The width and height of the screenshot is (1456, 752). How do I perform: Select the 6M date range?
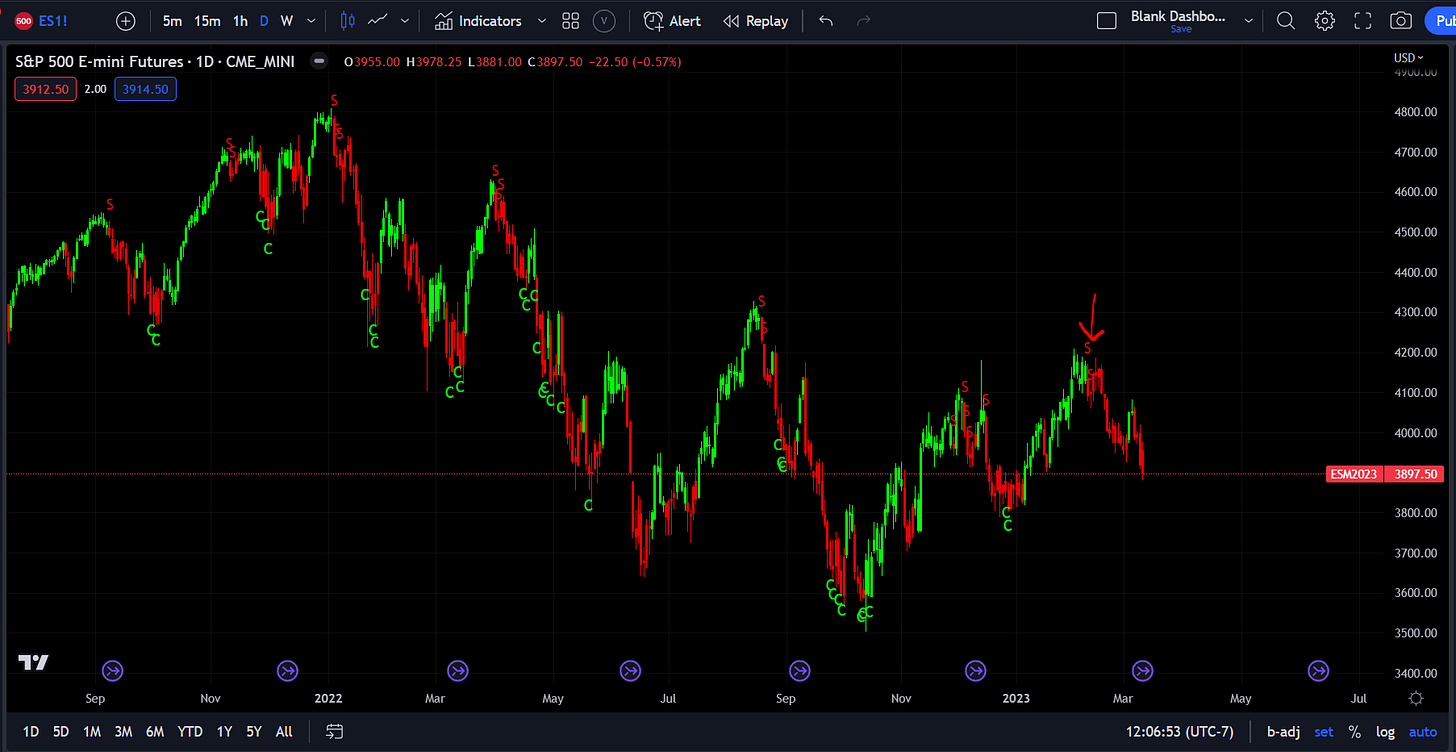click(x=155, y=732)
